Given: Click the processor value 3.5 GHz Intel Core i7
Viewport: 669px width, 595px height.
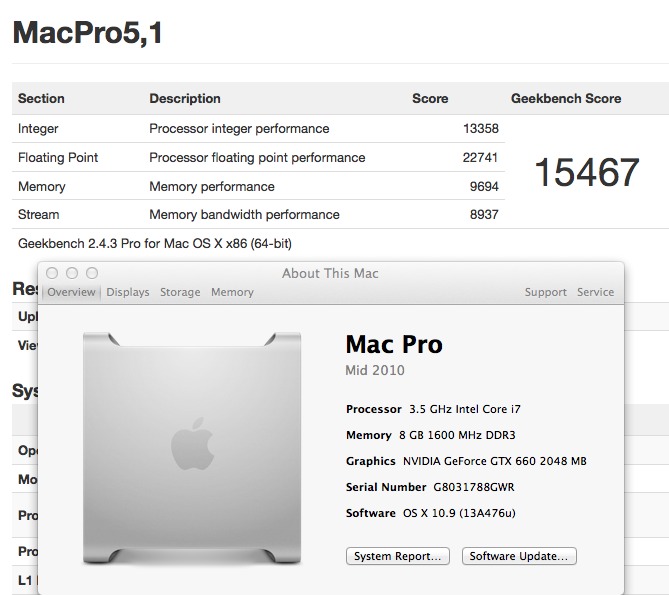Looking at the screenshot, I should pos(465,409).
